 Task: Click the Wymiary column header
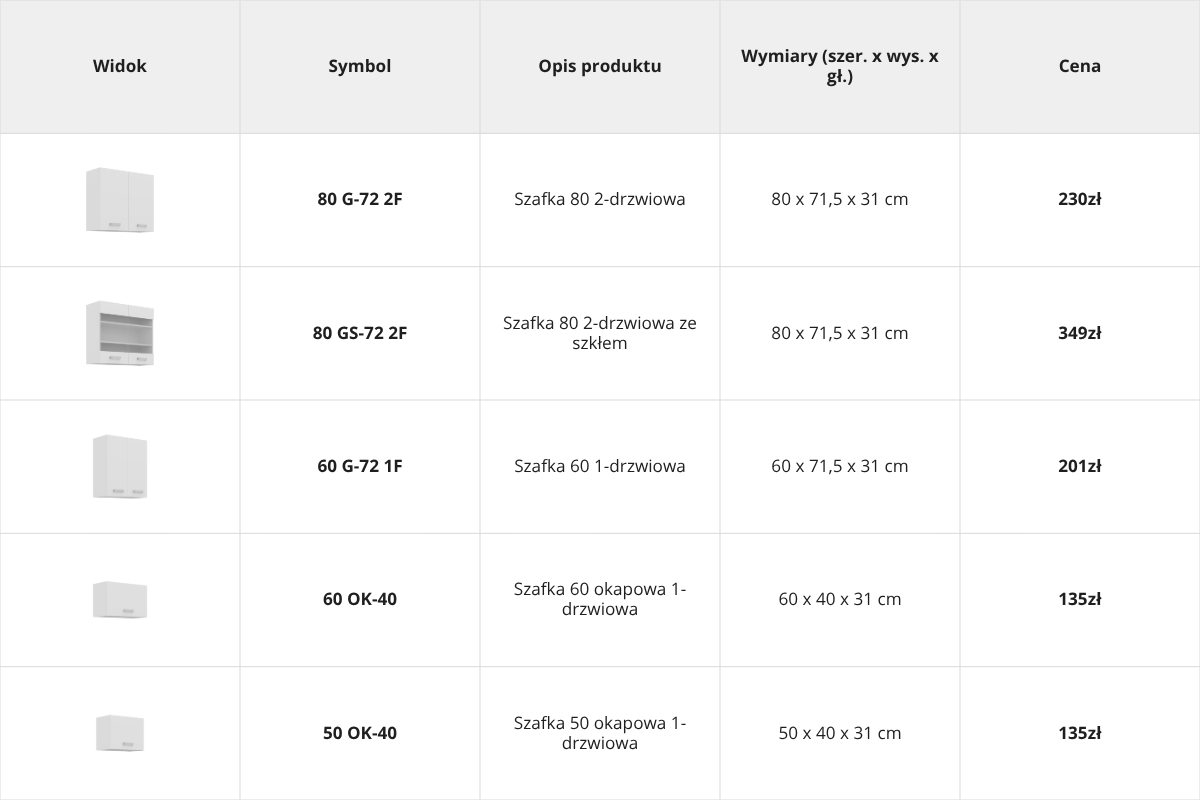click(840, 66)
